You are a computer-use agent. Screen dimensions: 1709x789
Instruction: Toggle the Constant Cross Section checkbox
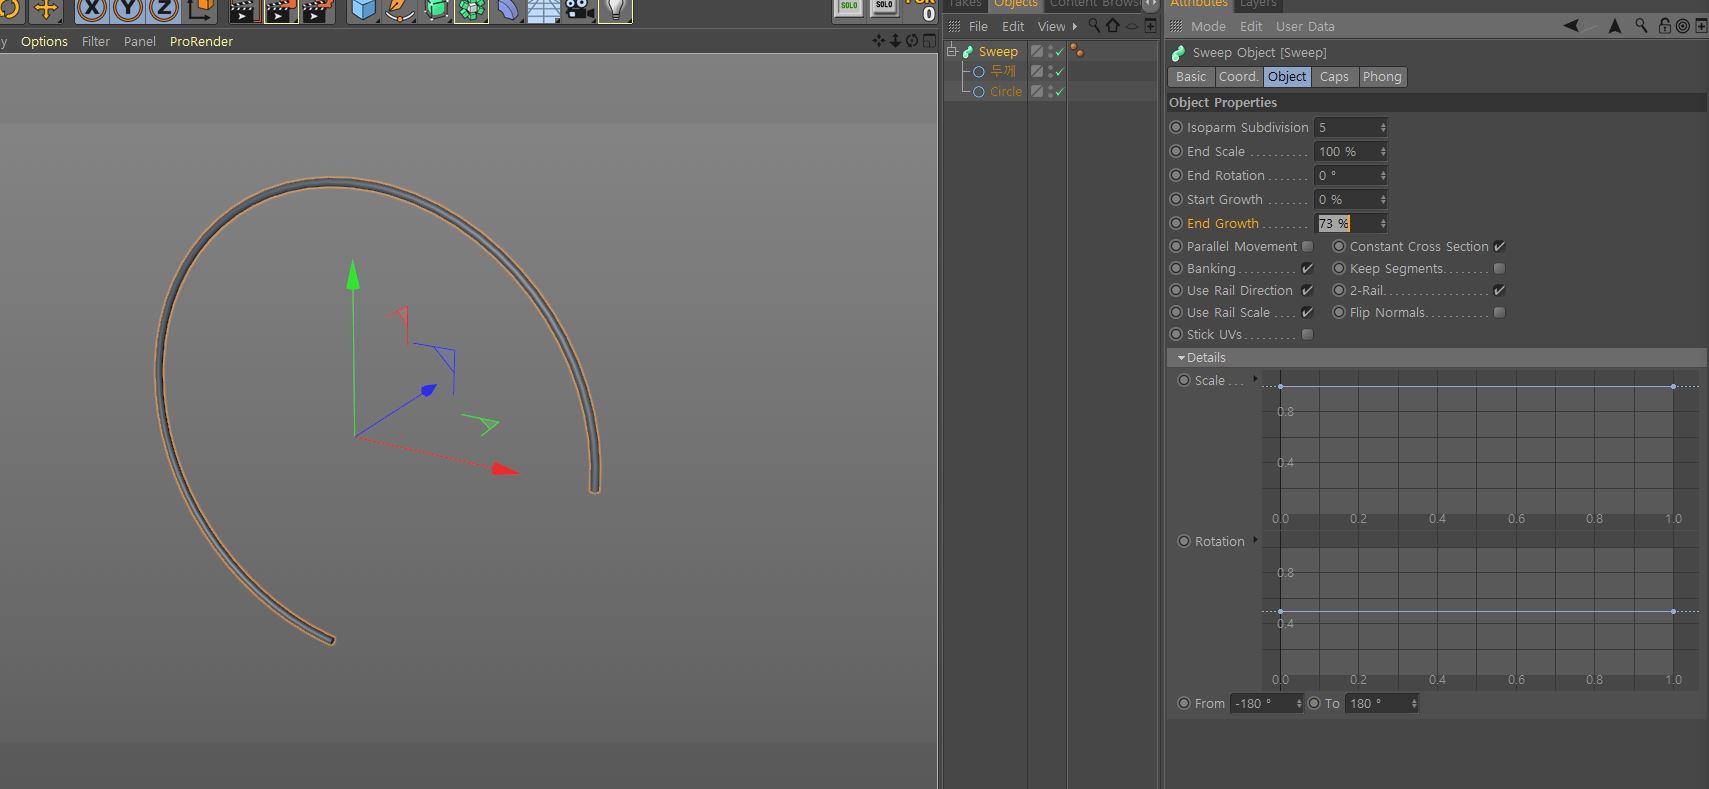pyautogui.click(x=1499, y=246)
